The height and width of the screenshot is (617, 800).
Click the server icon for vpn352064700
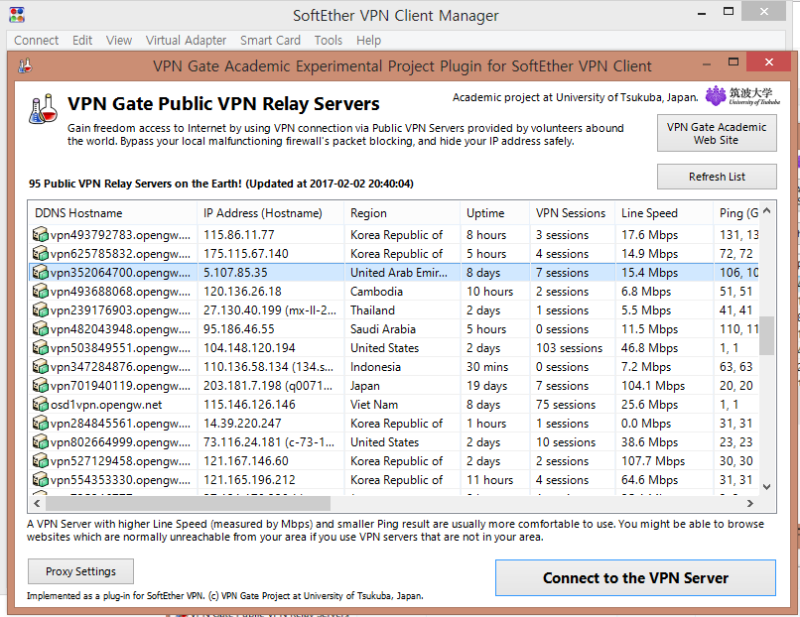[x=40, y=273]
